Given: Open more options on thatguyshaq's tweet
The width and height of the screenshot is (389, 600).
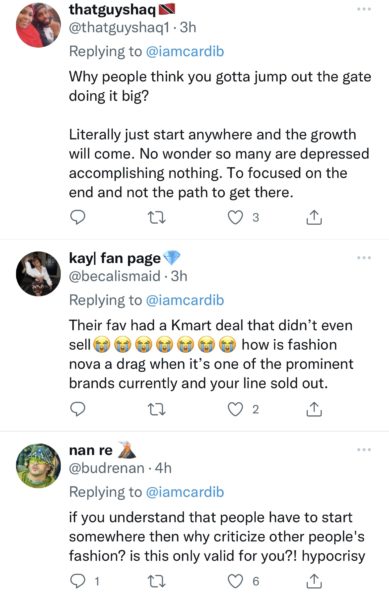Looking at the screenshot, I should [x=364, y=9].
